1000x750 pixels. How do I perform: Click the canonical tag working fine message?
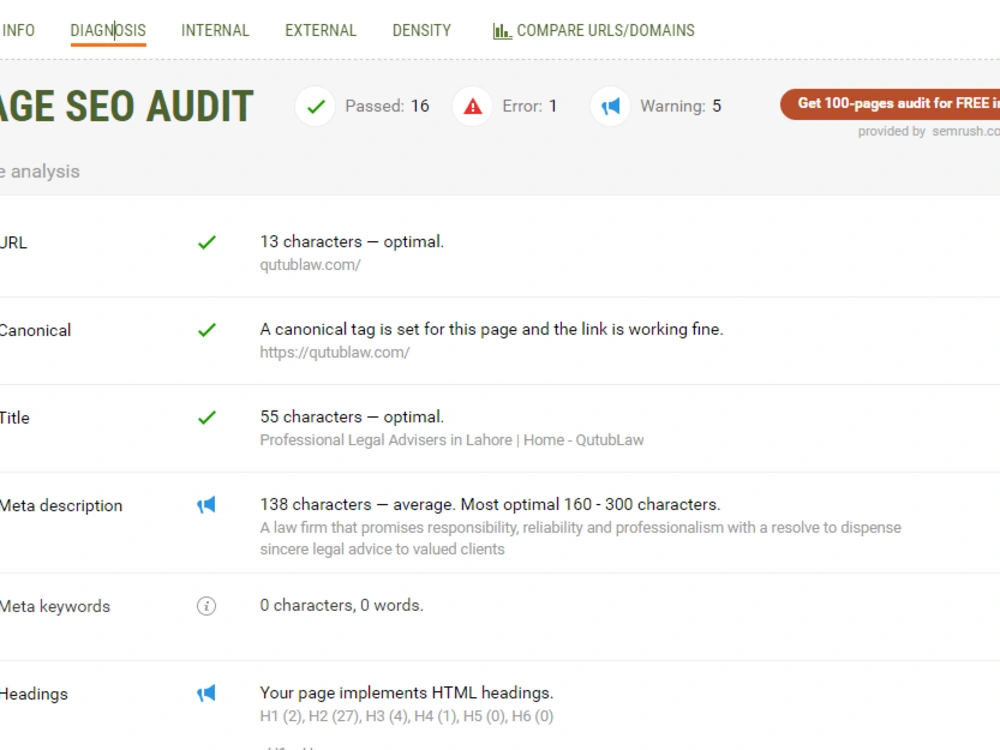pyautogui.click(x=491, y=329)
